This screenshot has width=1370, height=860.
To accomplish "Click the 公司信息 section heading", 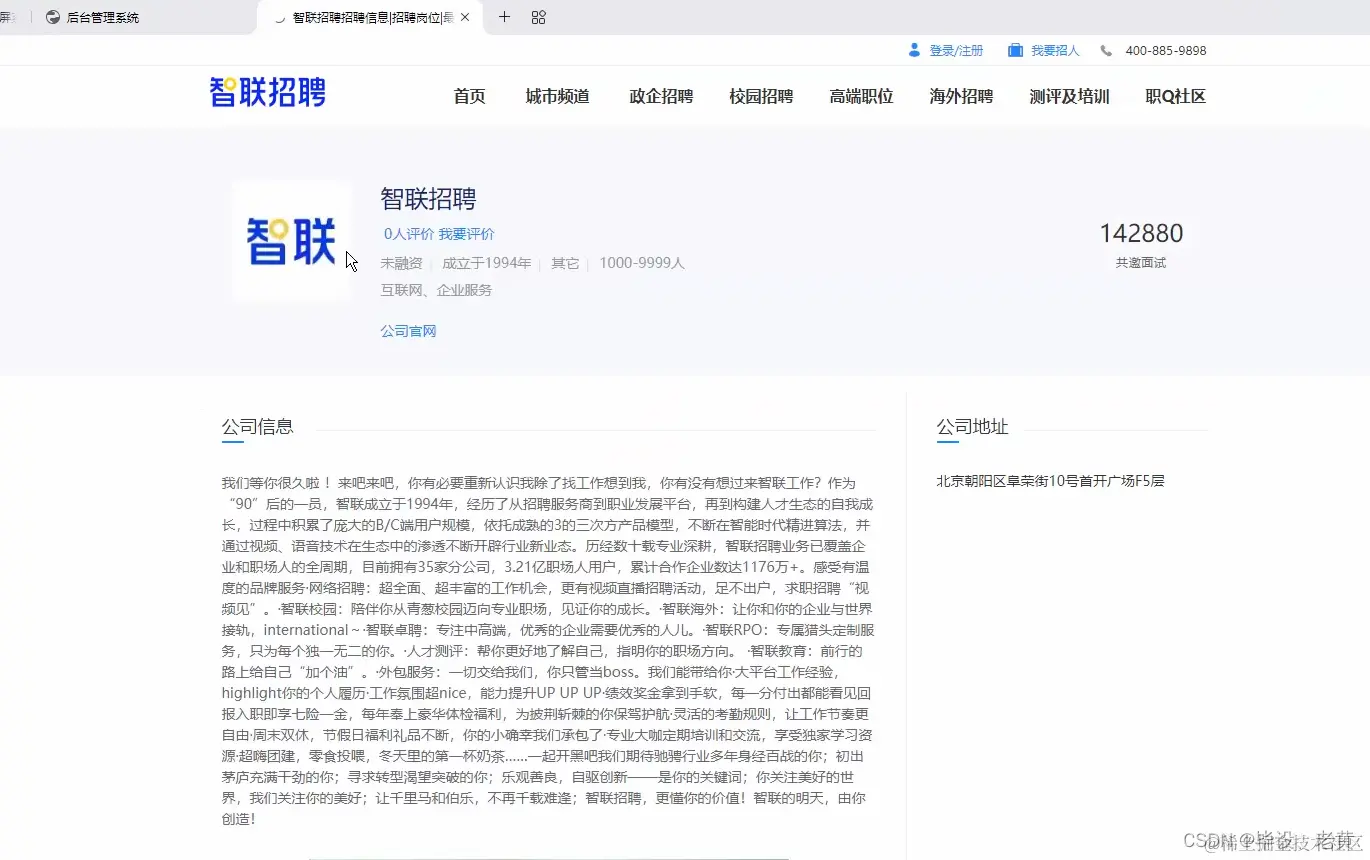I will pyautogui.click(x=257, y=427).
